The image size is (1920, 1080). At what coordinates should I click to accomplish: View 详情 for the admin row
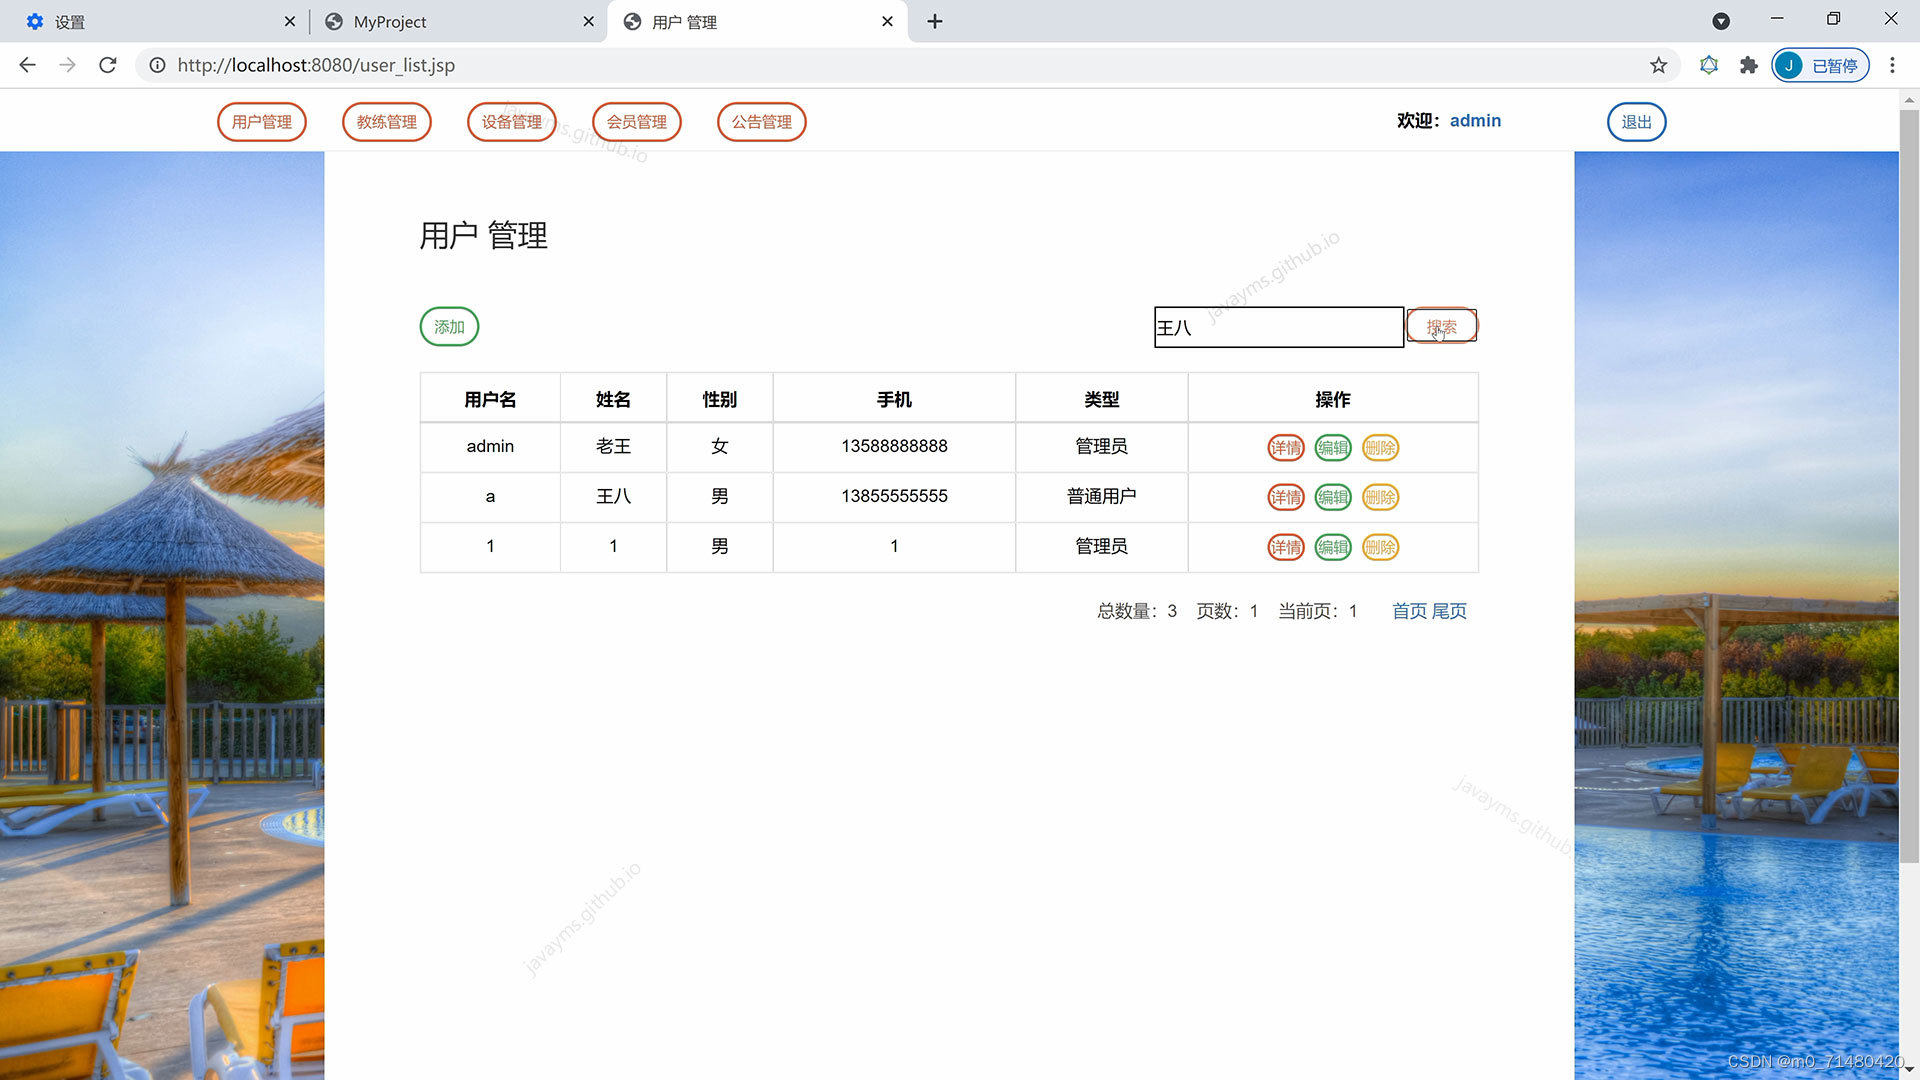1286,448
